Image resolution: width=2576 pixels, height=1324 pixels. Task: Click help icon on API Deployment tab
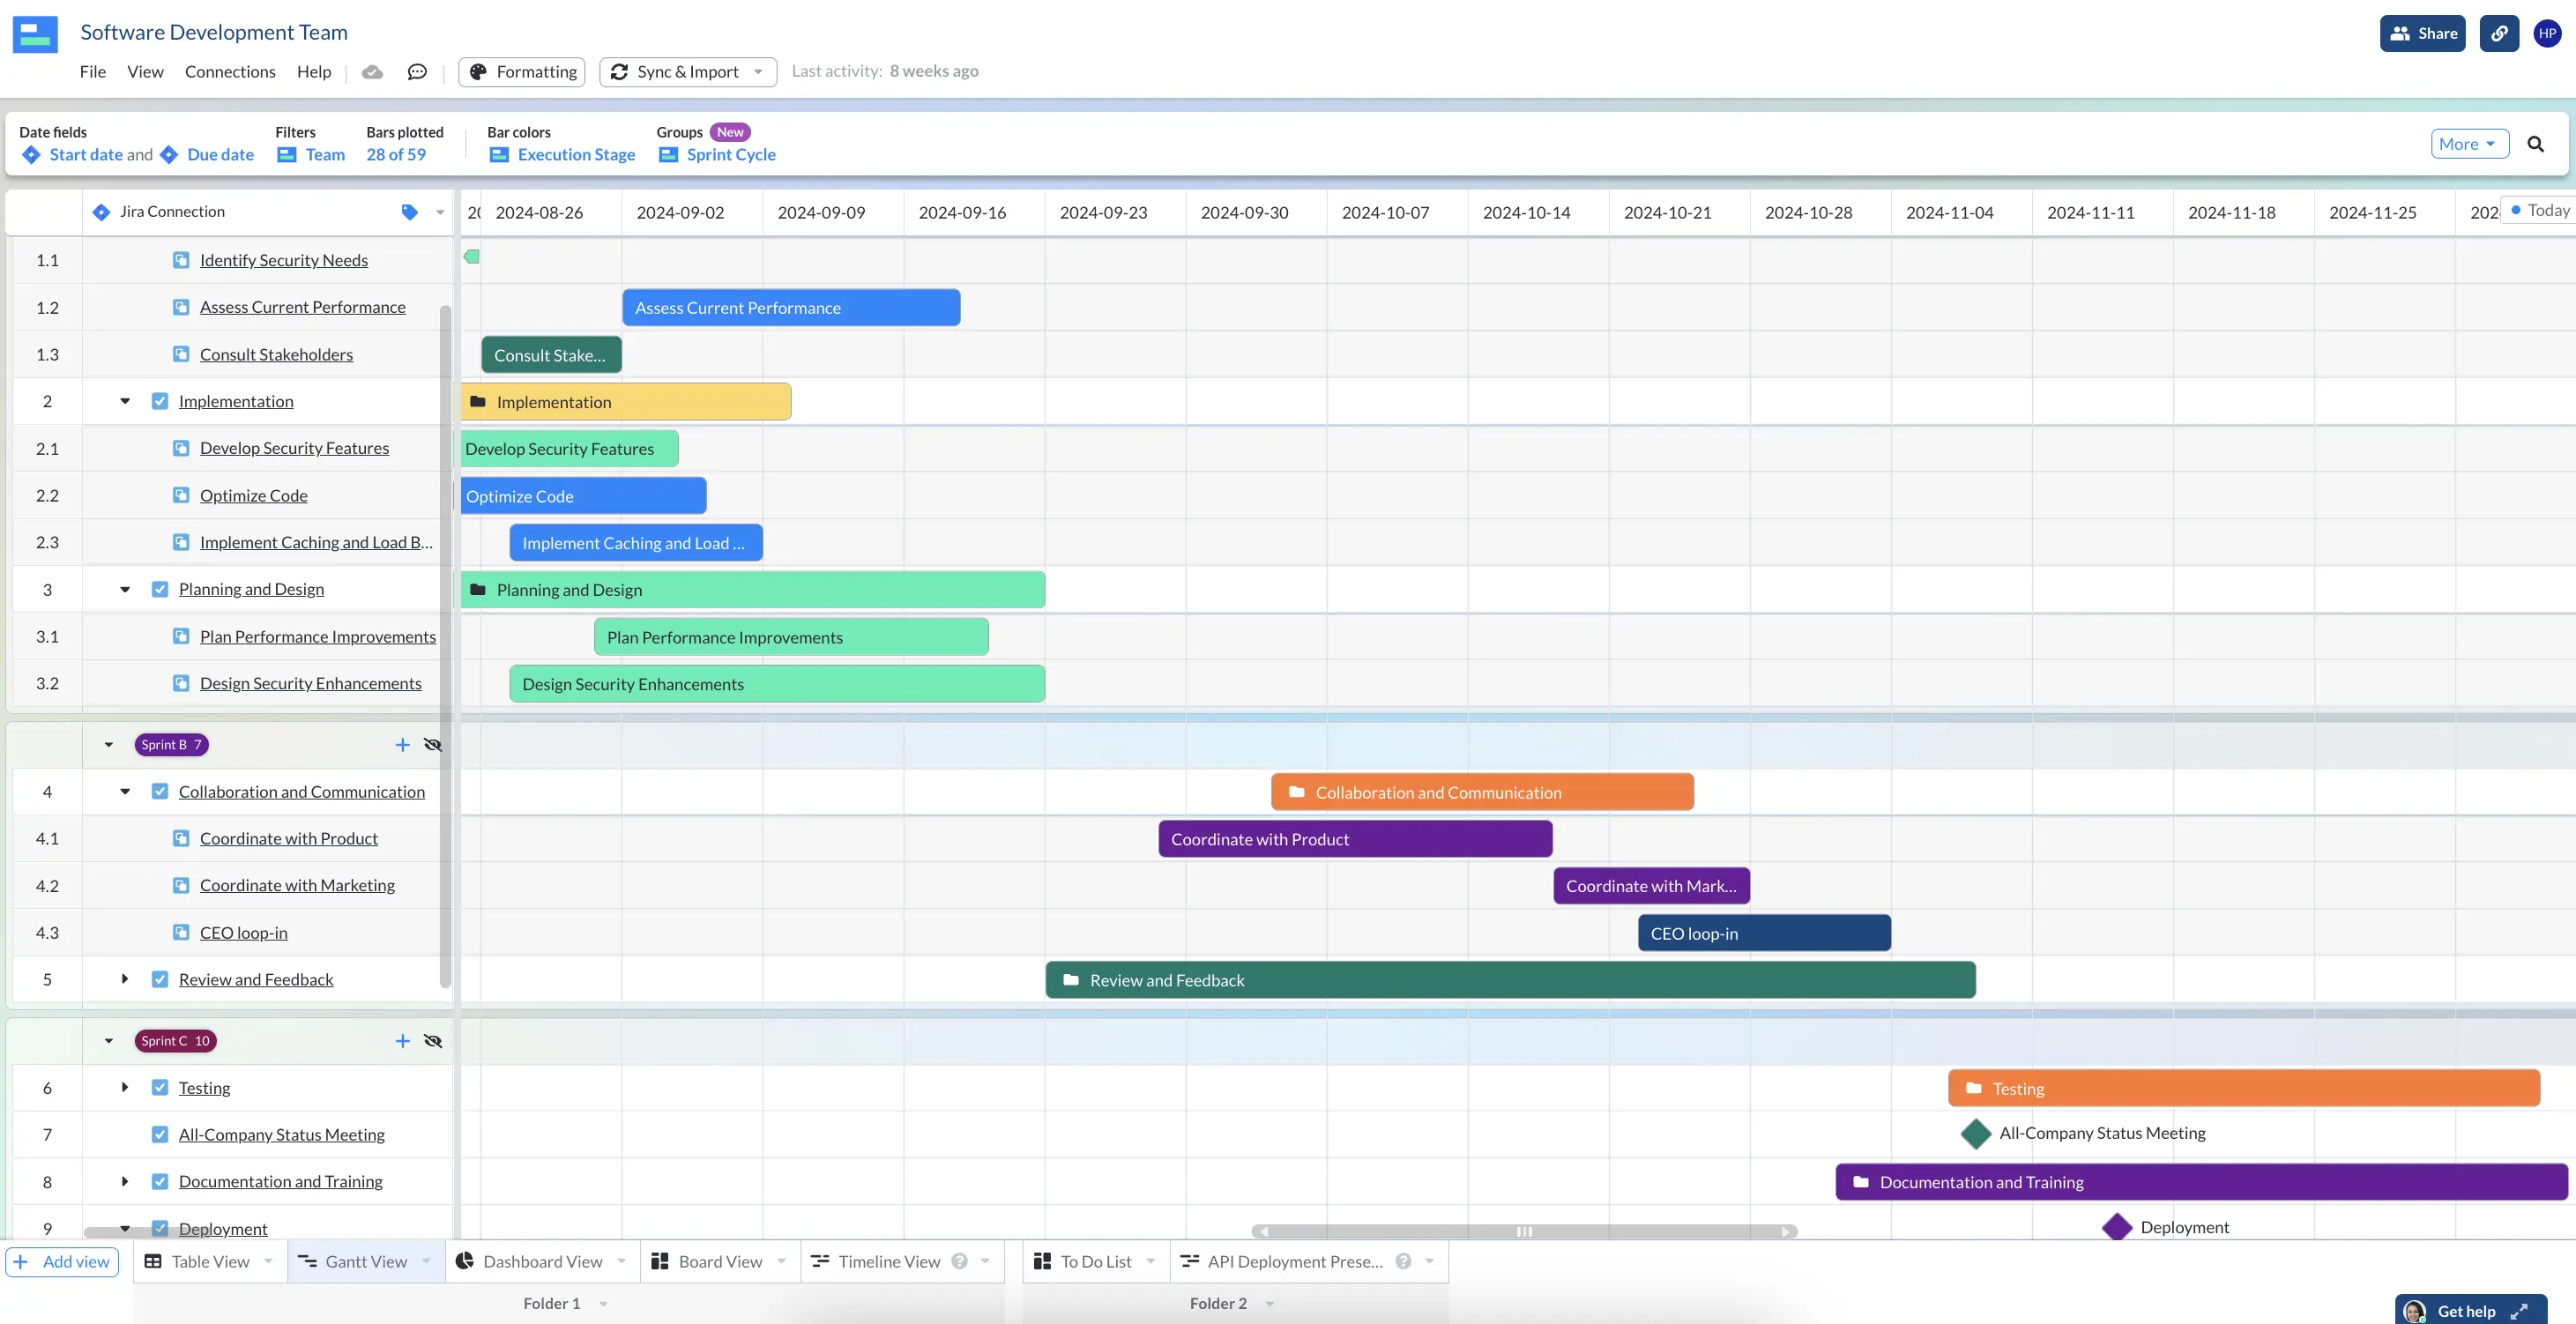click(x=1403, y=1261)
